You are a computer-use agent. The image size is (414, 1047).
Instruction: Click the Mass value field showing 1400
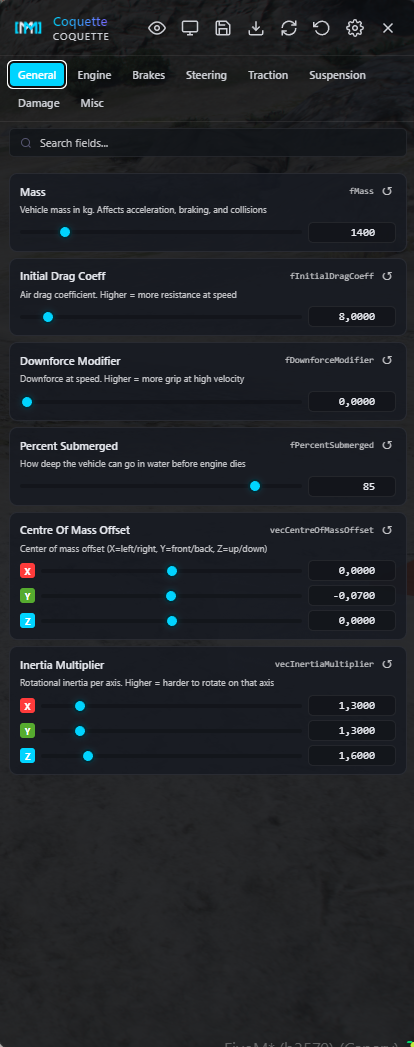coord(352,232)
